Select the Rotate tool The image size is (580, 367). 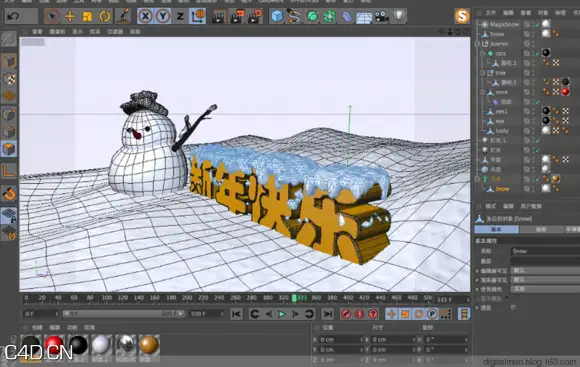point(105,16)
